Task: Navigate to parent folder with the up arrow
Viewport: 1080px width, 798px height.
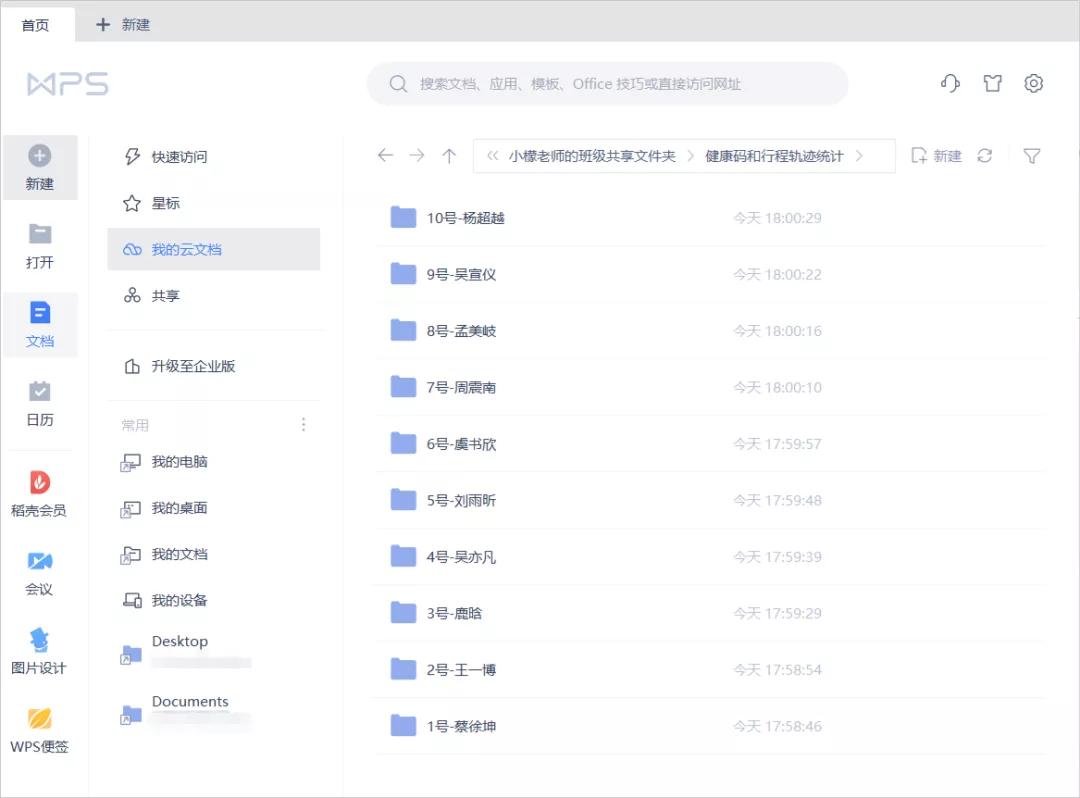Action: (x=448, y=156)
